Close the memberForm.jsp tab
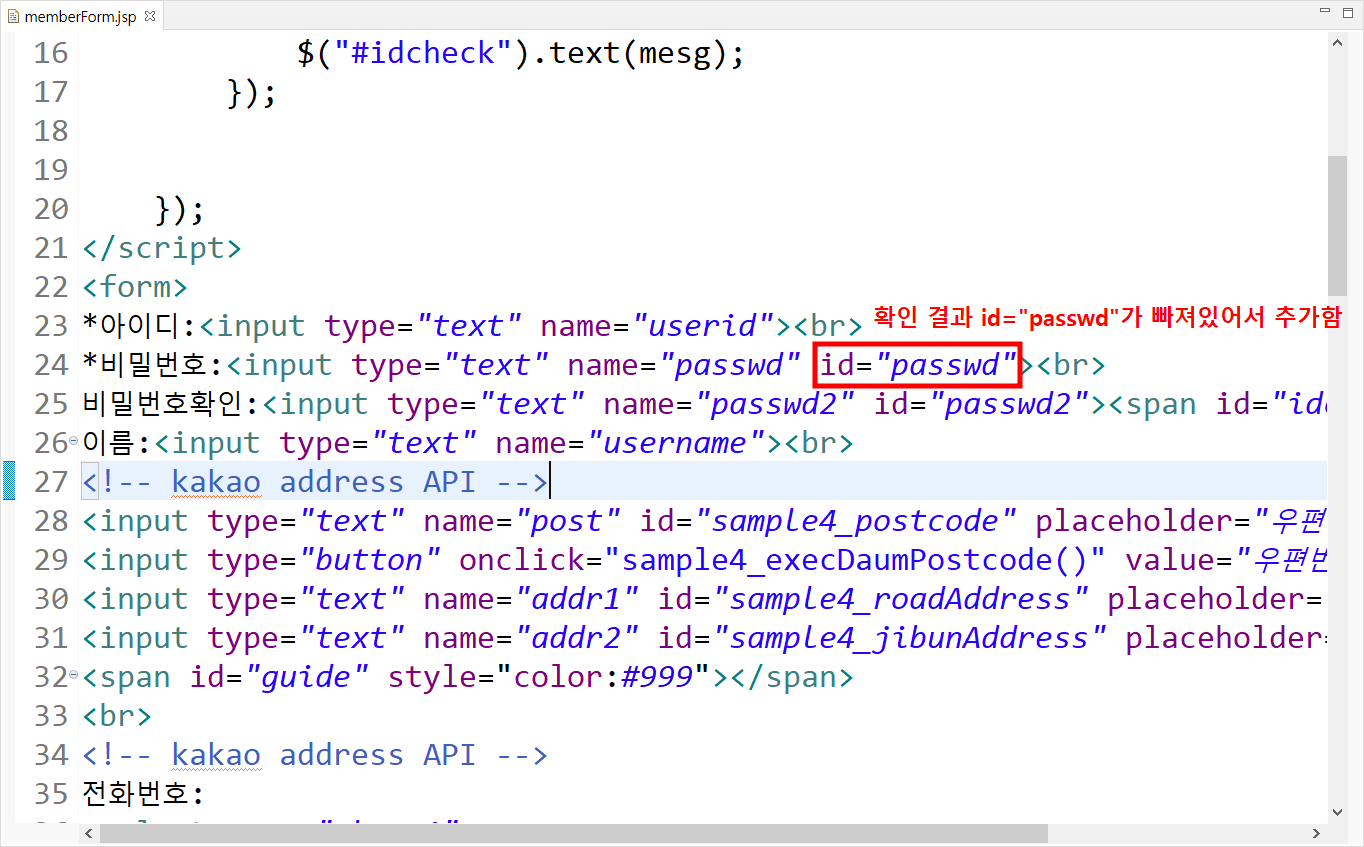This screenshot has height=847, width=1364. pos(149,17)
